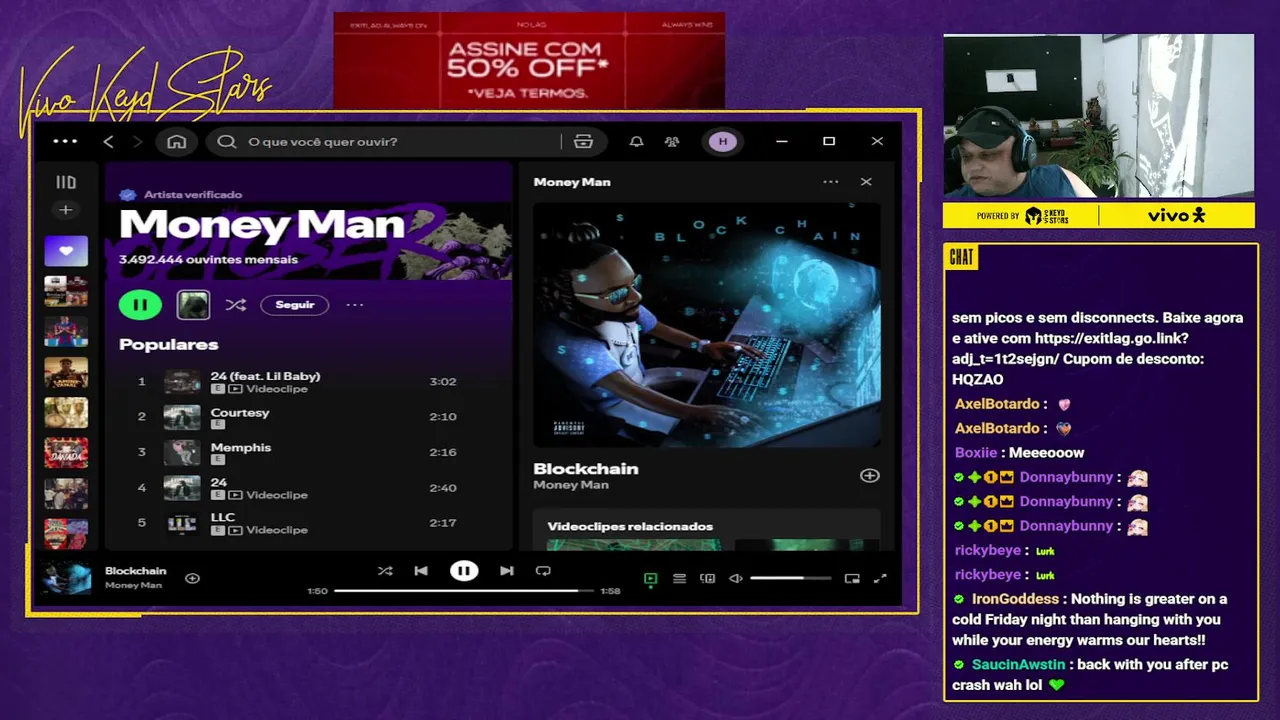This screenshot has width=1280, height=720.
Task: Go forward with the right arrow
Action: (138, 142)
